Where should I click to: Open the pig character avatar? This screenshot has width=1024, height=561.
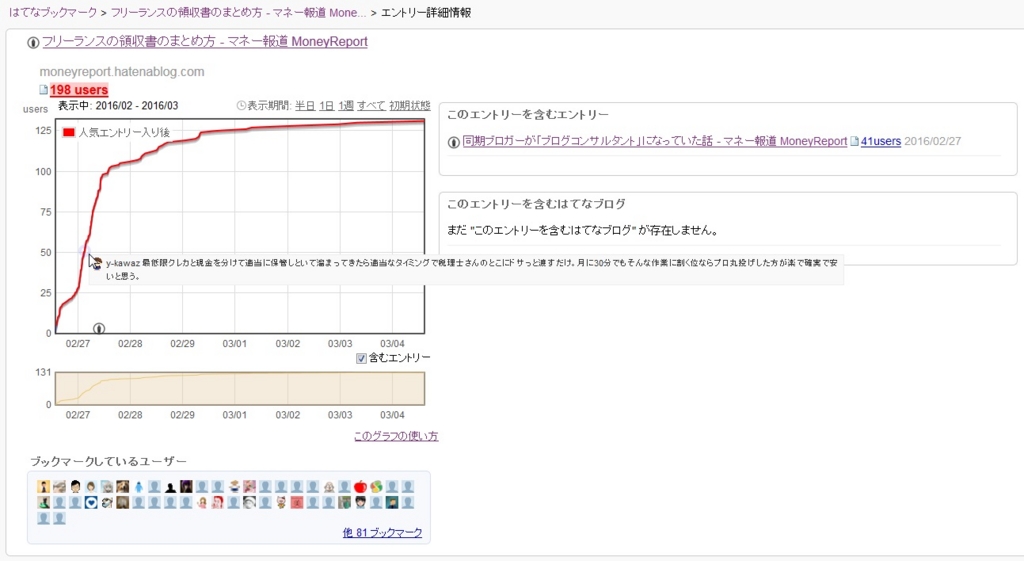tap(281, 502)
